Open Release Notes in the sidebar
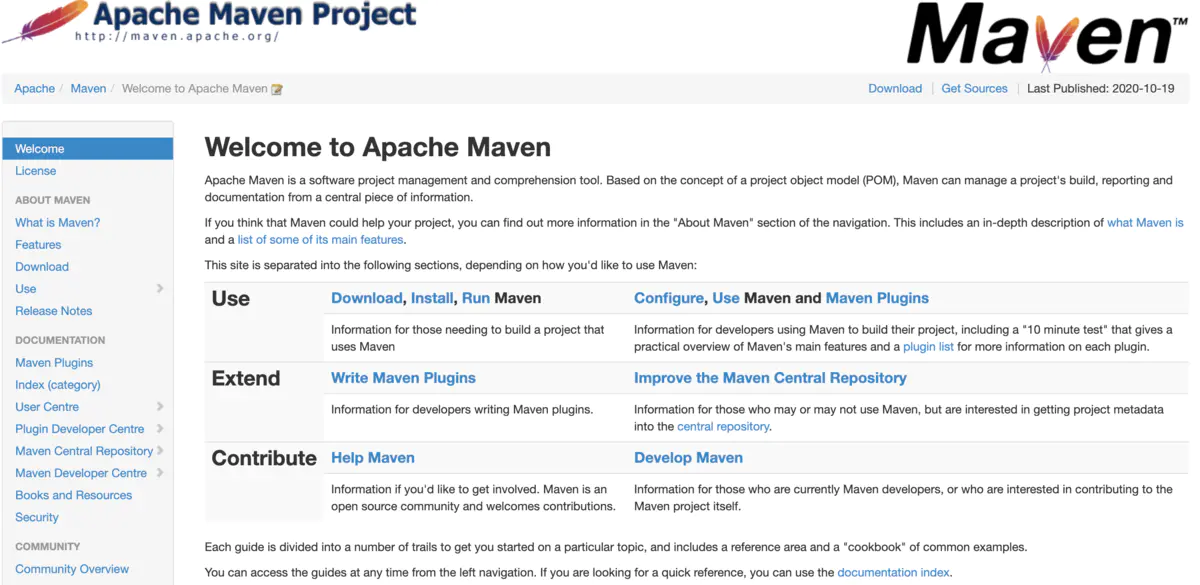The image size is (1200, 585). (54, 311)
